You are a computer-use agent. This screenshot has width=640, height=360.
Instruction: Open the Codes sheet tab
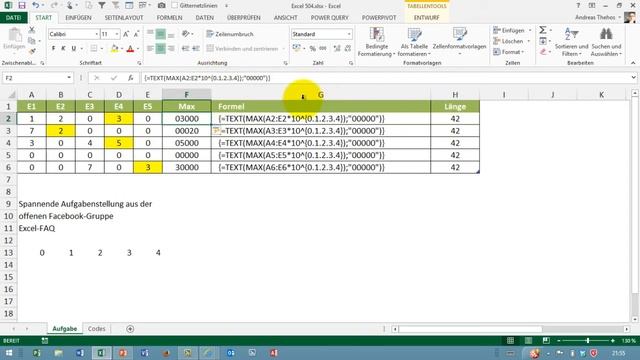(x=96, y=329)
